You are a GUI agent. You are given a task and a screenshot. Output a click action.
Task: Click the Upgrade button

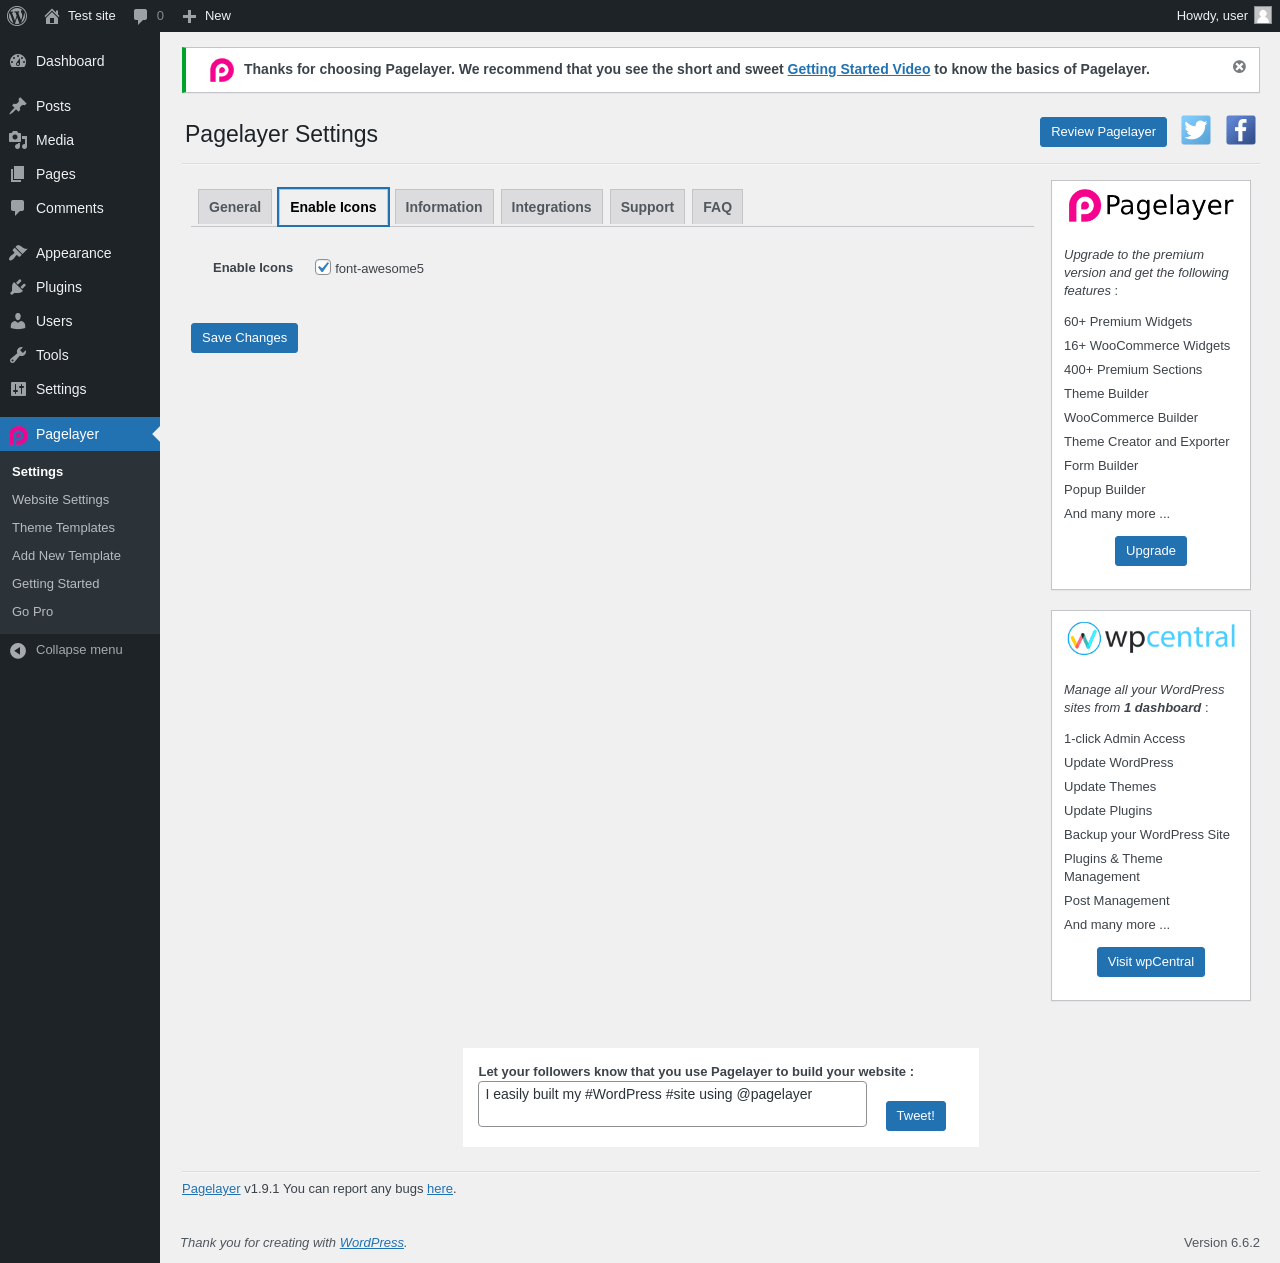(x=1151, y=551)
